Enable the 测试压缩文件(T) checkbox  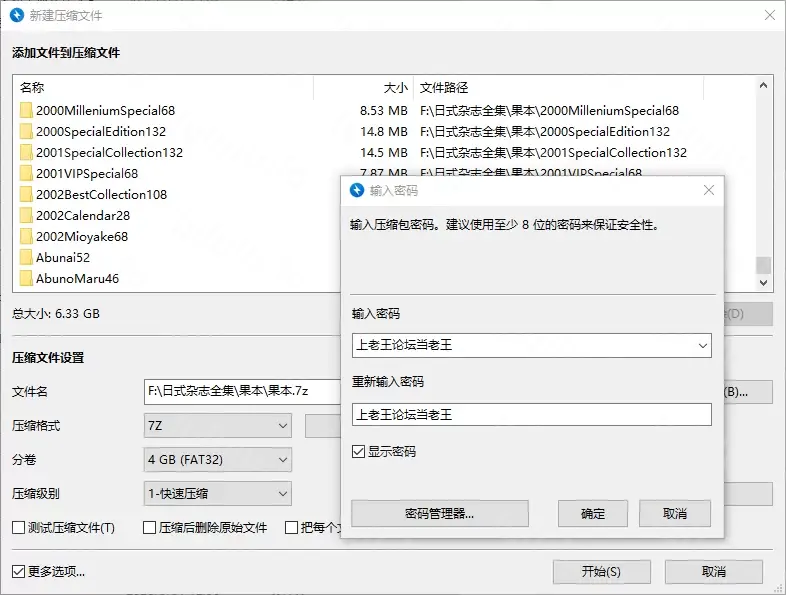click(x=18, y=528)
